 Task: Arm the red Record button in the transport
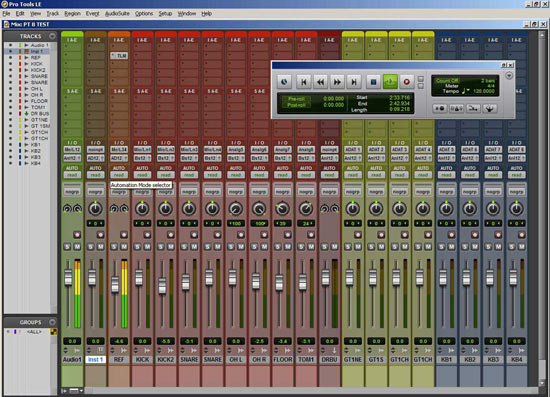point(407,82)
